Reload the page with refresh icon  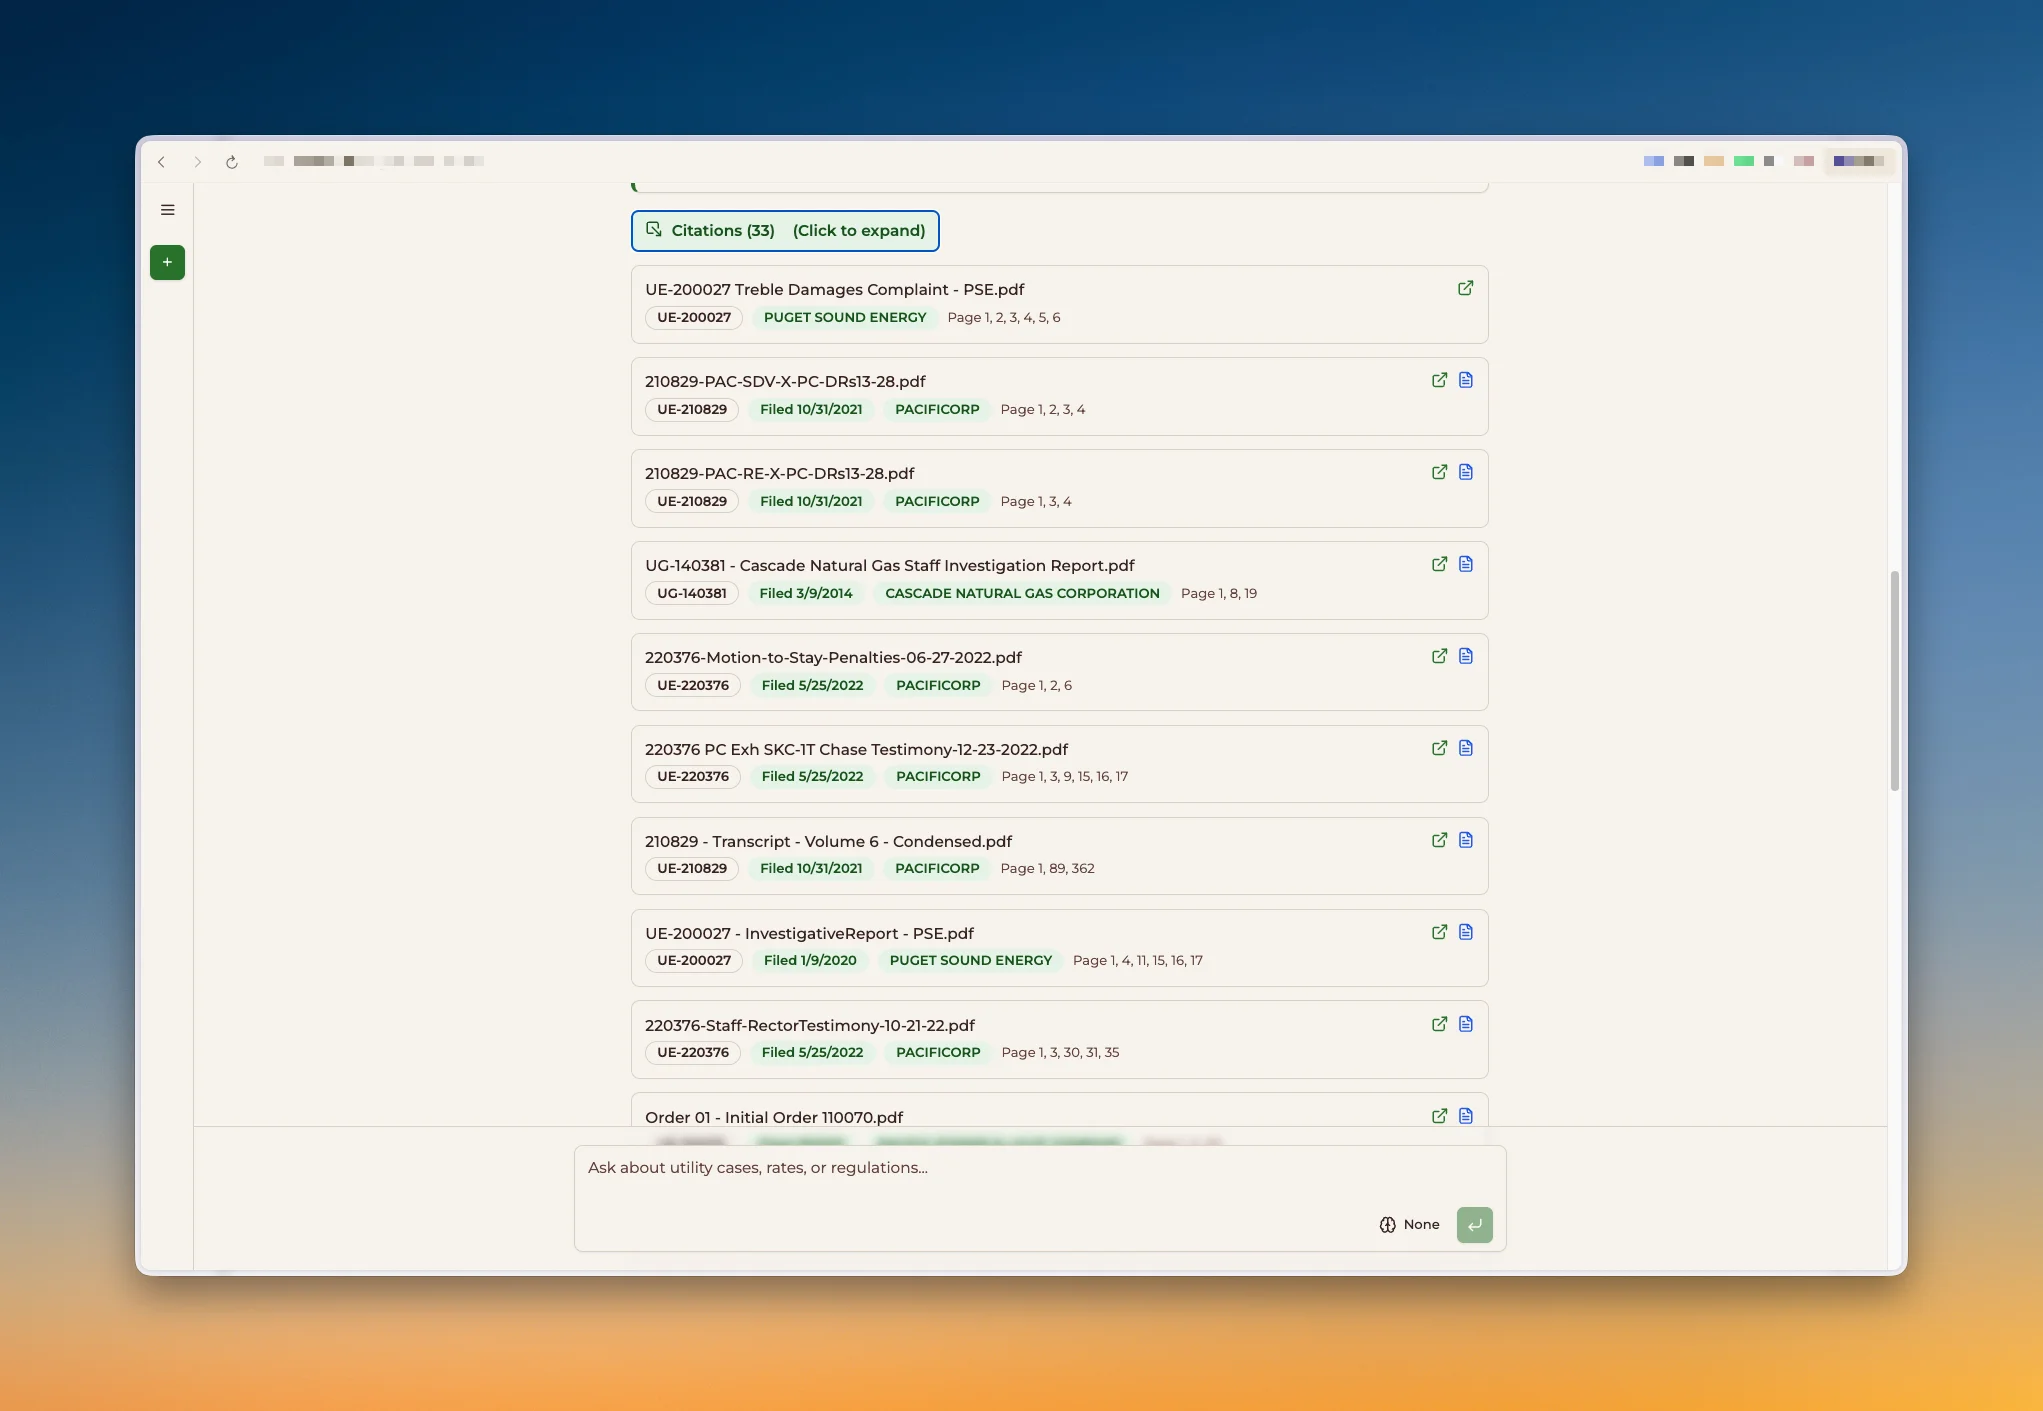pos(232,162)
